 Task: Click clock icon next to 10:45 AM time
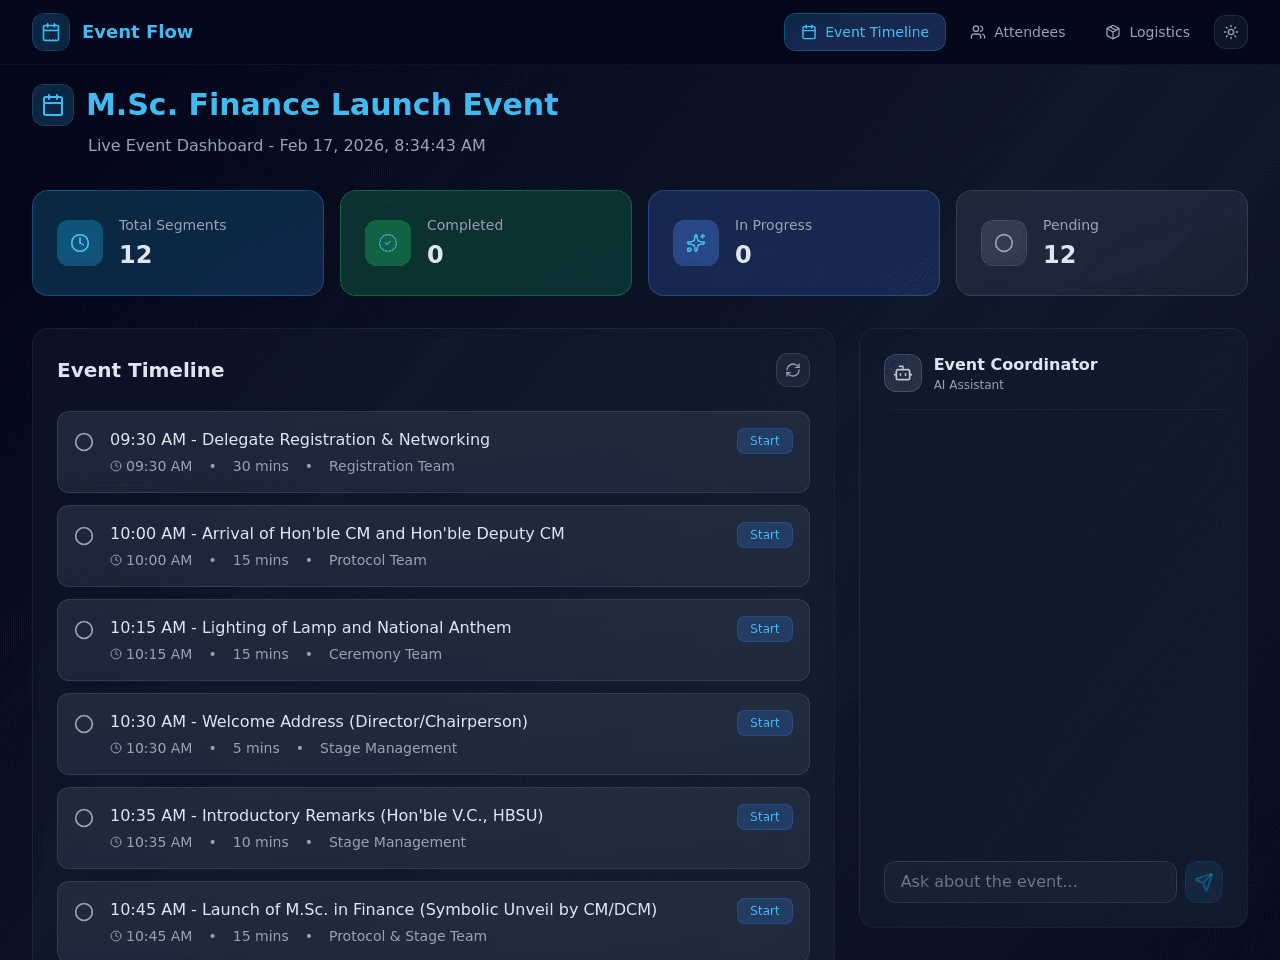coord(116,936)
